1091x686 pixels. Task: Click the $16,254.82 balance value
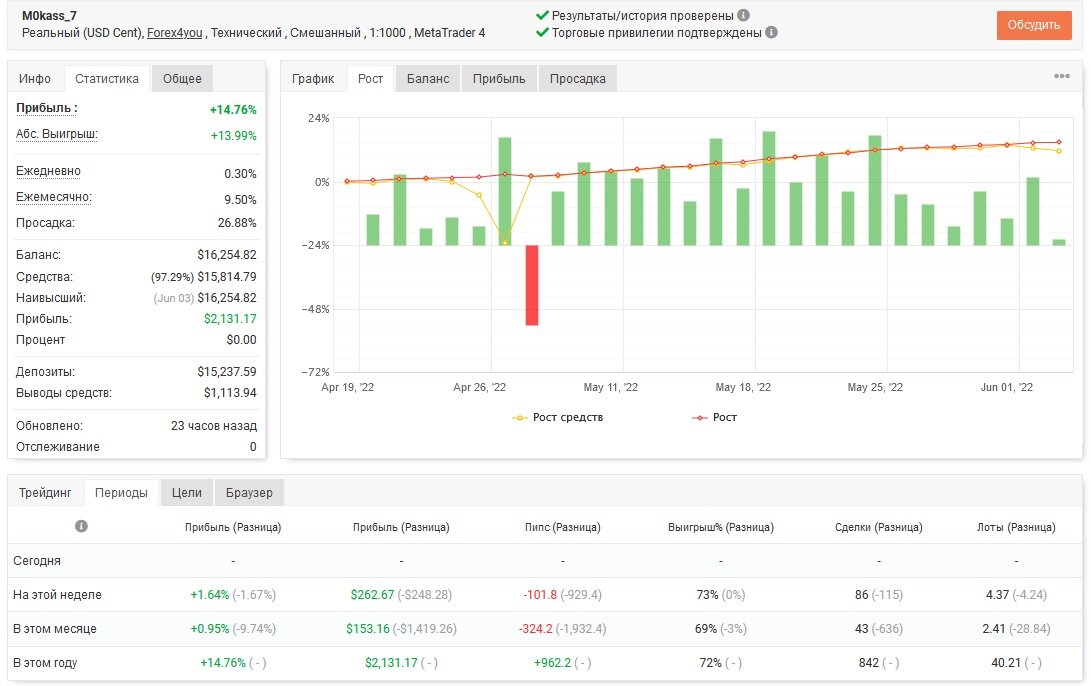click(x=227, y=255)
